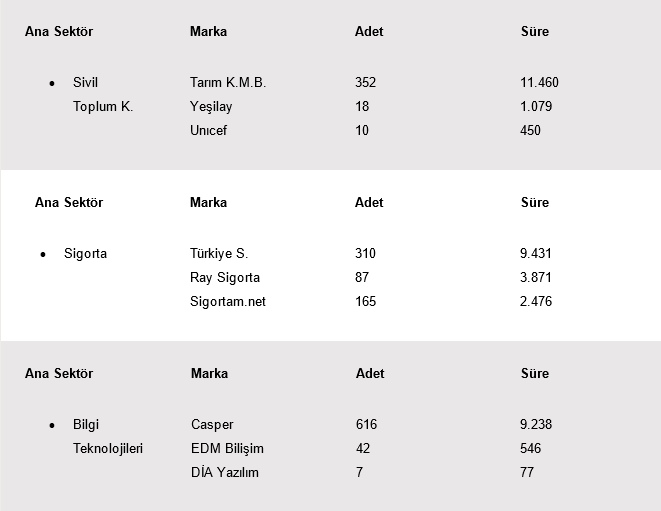Click the 9.431 duration value
The image size is (661, 511).
(x=536, y=254)
